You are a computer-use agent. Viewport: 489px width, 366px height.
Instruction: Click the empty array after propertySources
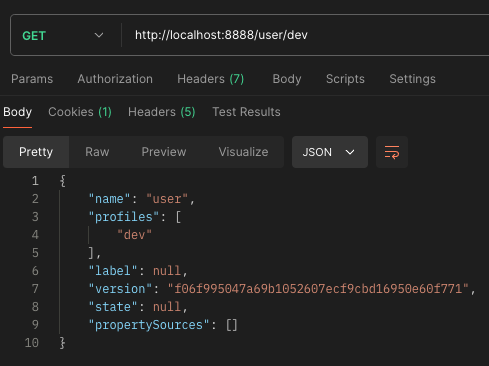[x=232, y=325]
